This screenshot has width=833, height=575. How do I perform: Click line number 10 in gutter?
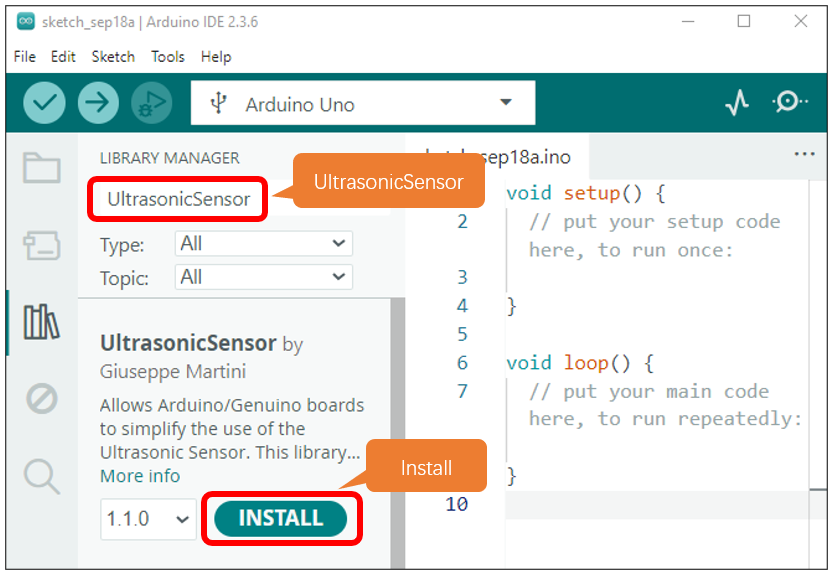[456, 504]
